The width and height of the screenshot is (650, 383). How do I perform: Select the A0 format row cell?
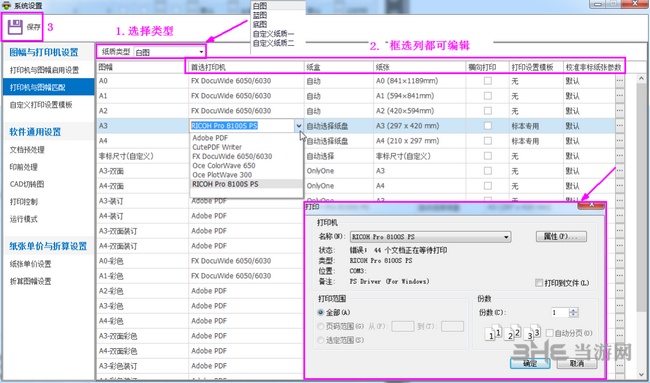click(x=142, y=81)
